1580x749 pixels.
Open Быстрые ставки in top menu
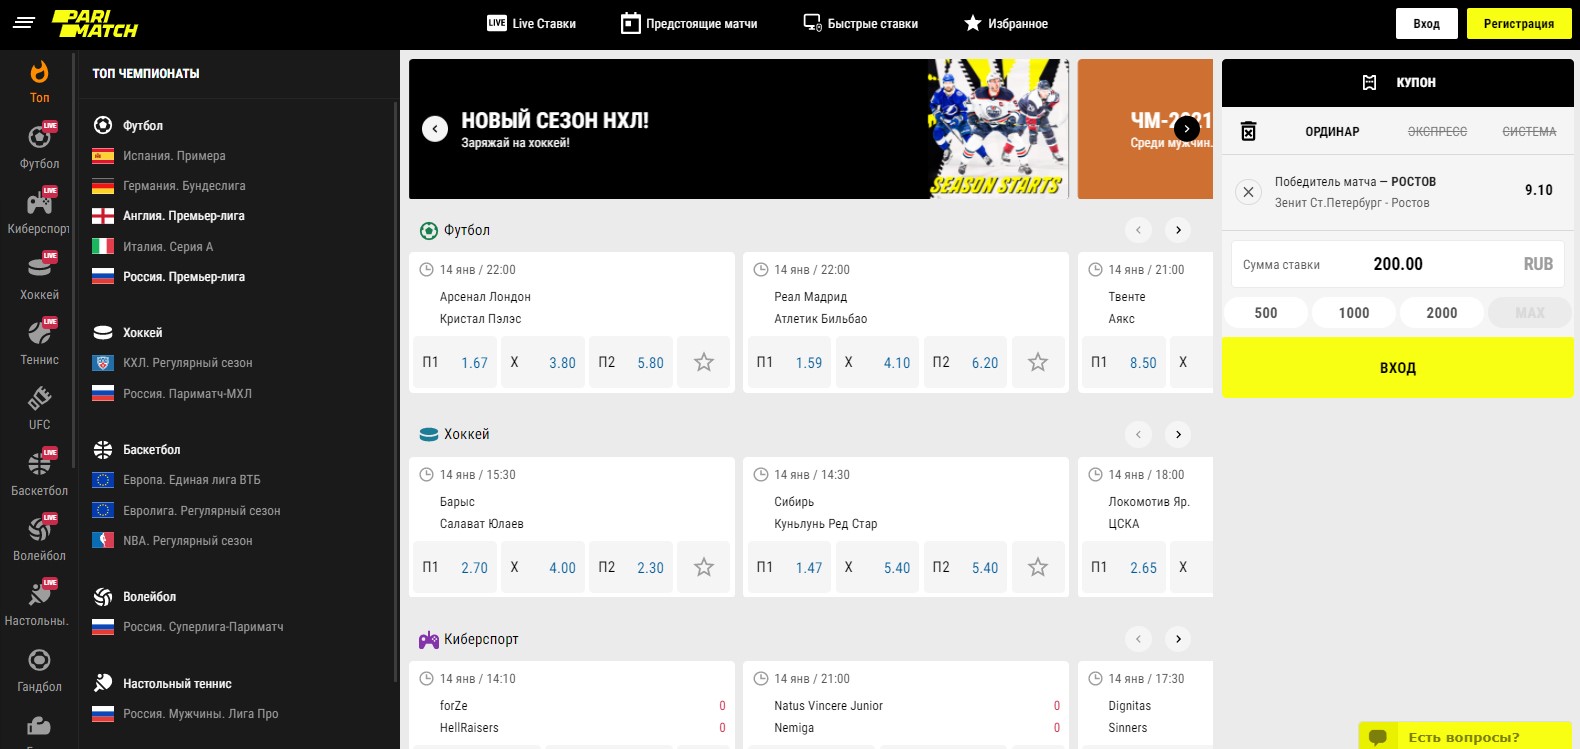(861, 23)
